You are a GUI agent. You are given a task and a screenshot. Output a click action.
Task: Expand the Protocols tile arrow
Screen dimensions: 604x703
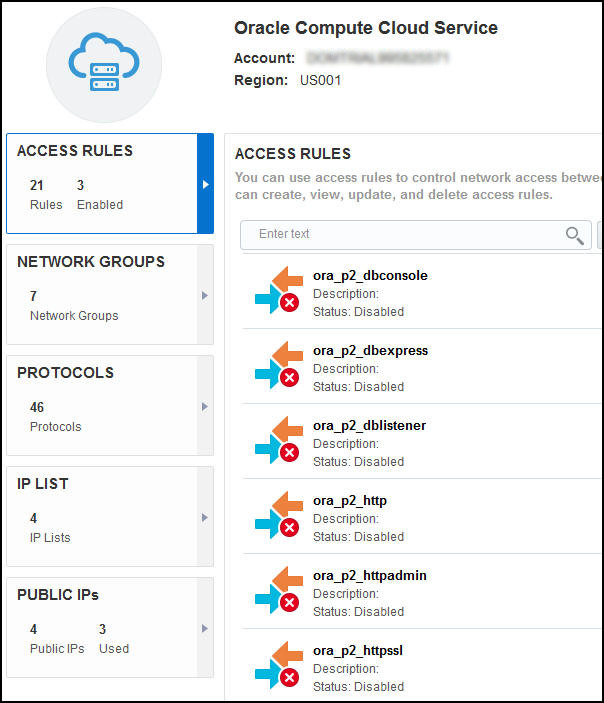coord(205,407)
